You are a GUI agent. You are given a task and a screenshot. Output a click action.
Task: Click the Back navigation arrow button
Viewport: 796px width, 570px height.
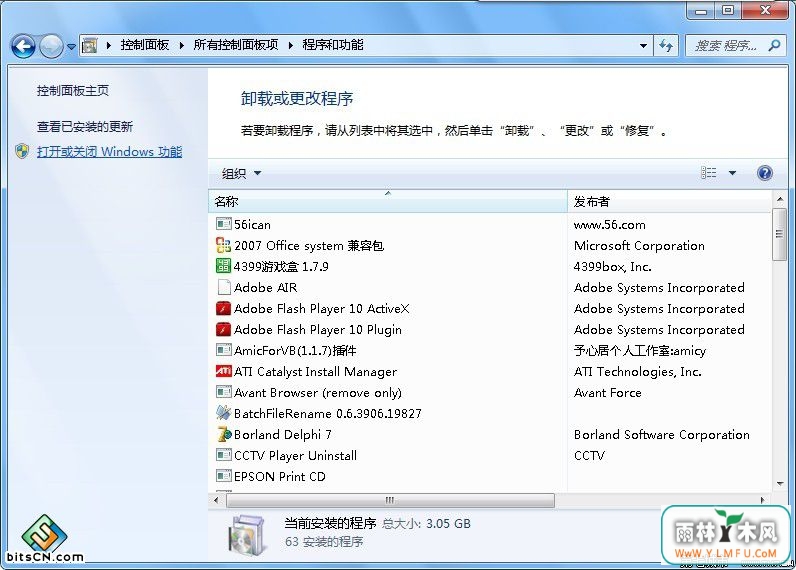tap(23, 46)
